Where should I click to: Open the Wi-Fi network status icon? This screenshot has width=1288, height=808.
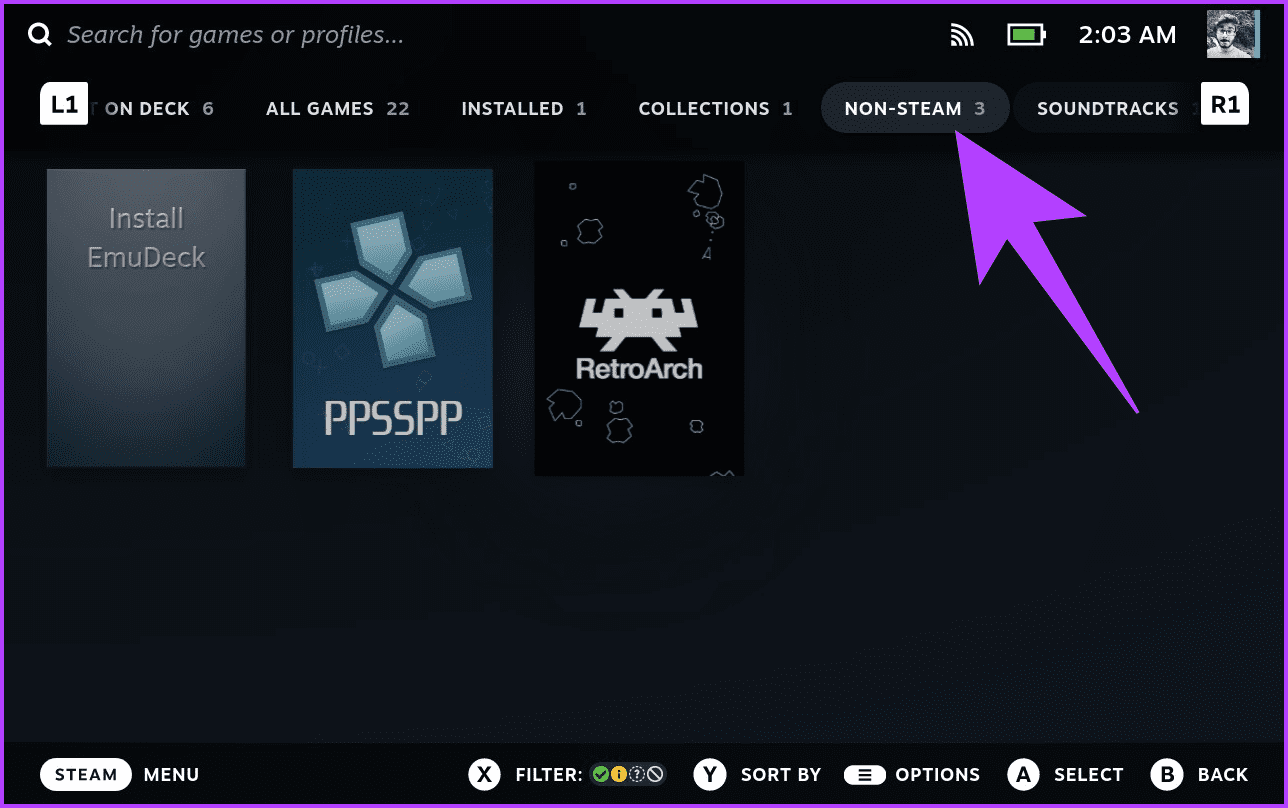click(x=962, y=35)
